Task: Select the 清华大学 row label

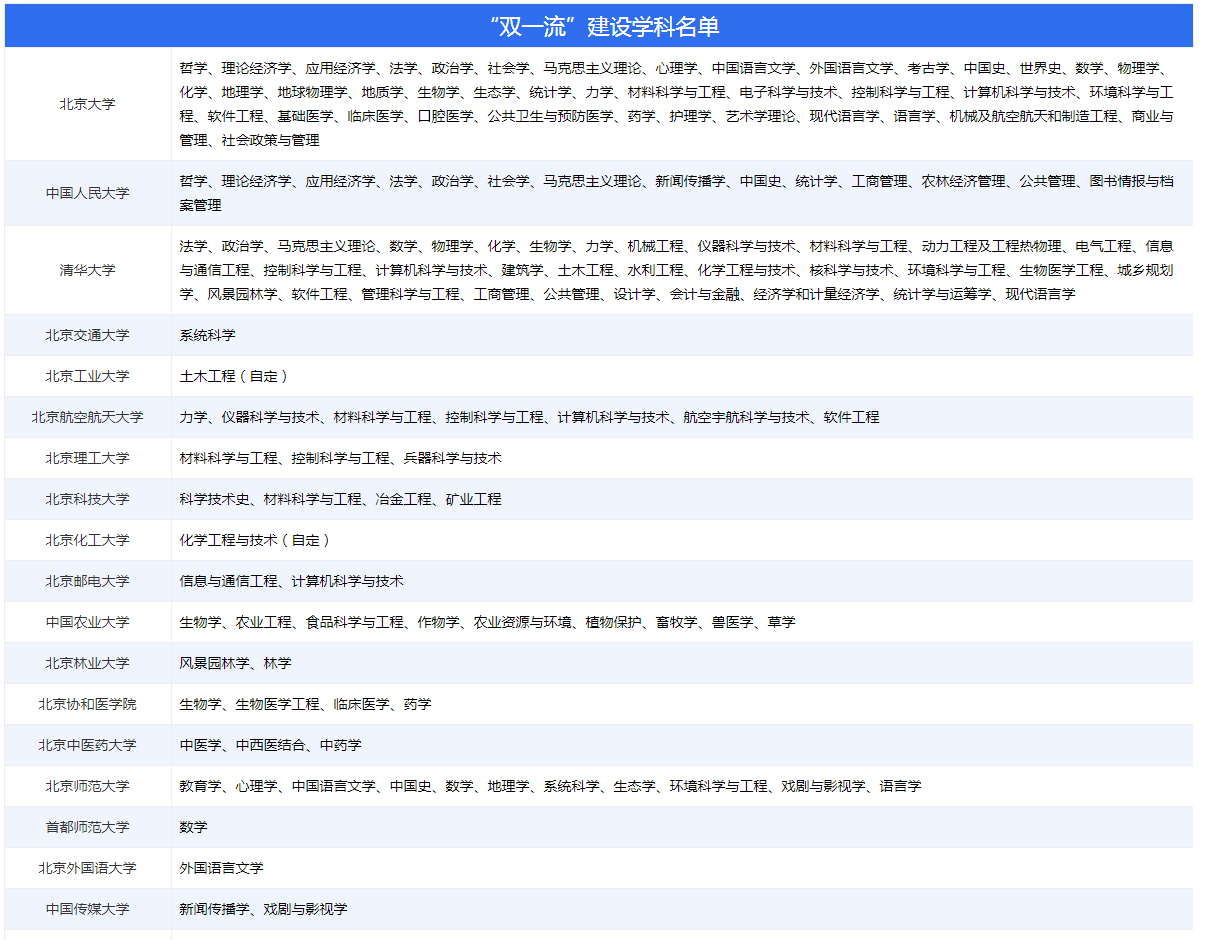Action: point(87,270)
